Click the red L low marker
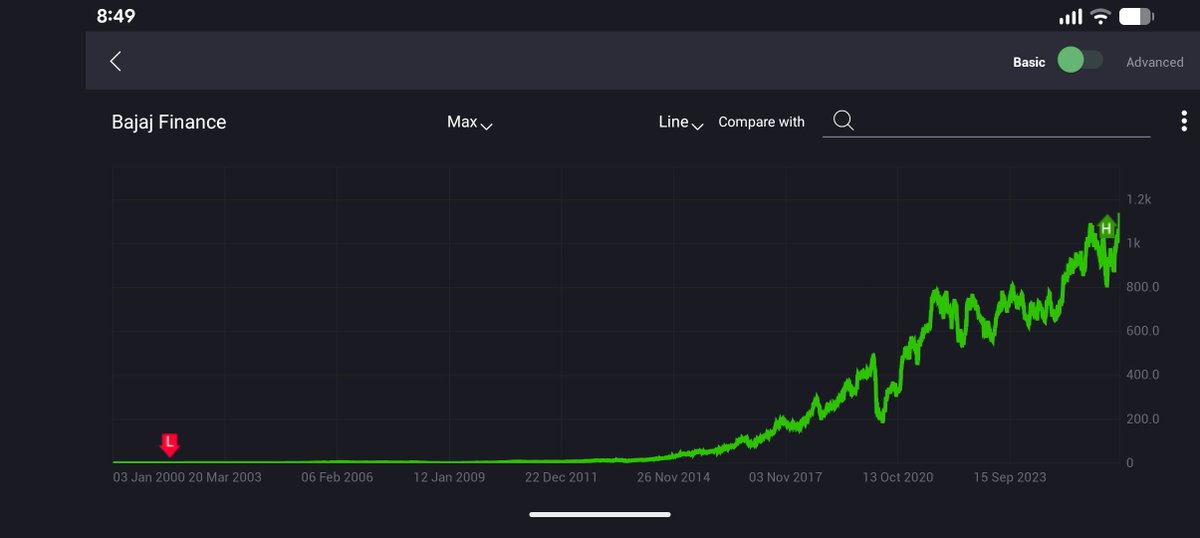 click(x=169, y=444)
